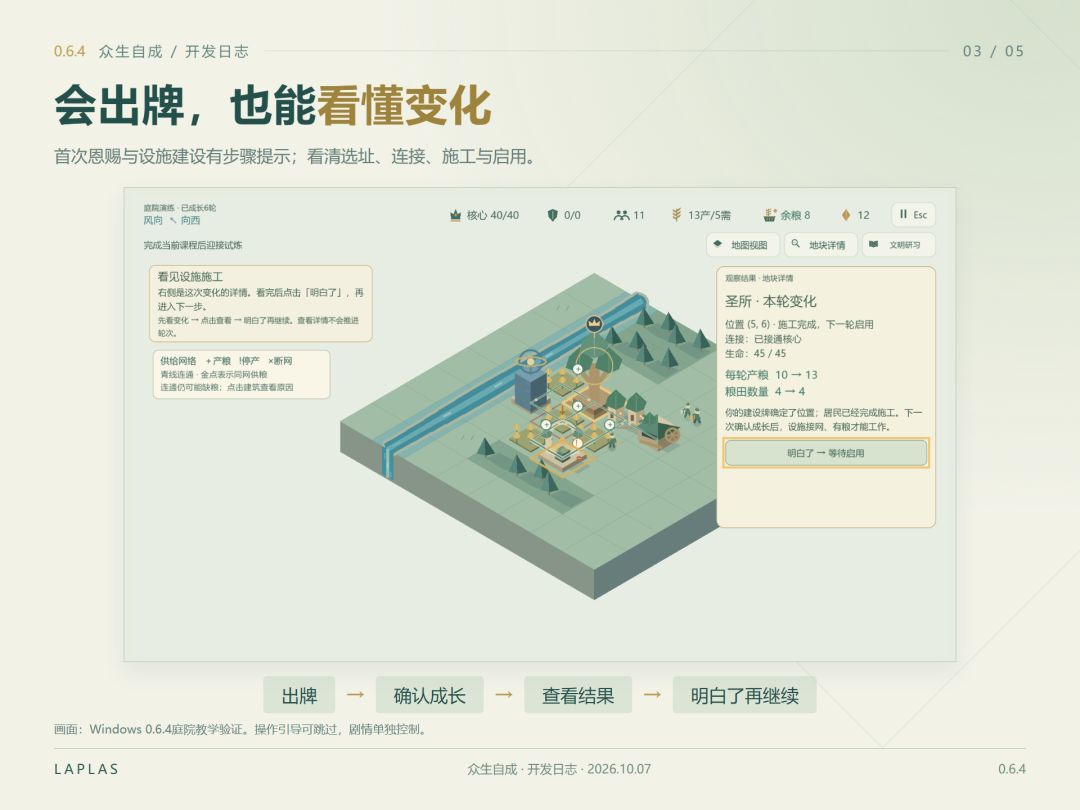Click the 粮田数量 4 → 4 line

pyautogui.click(x=765, y=391)
